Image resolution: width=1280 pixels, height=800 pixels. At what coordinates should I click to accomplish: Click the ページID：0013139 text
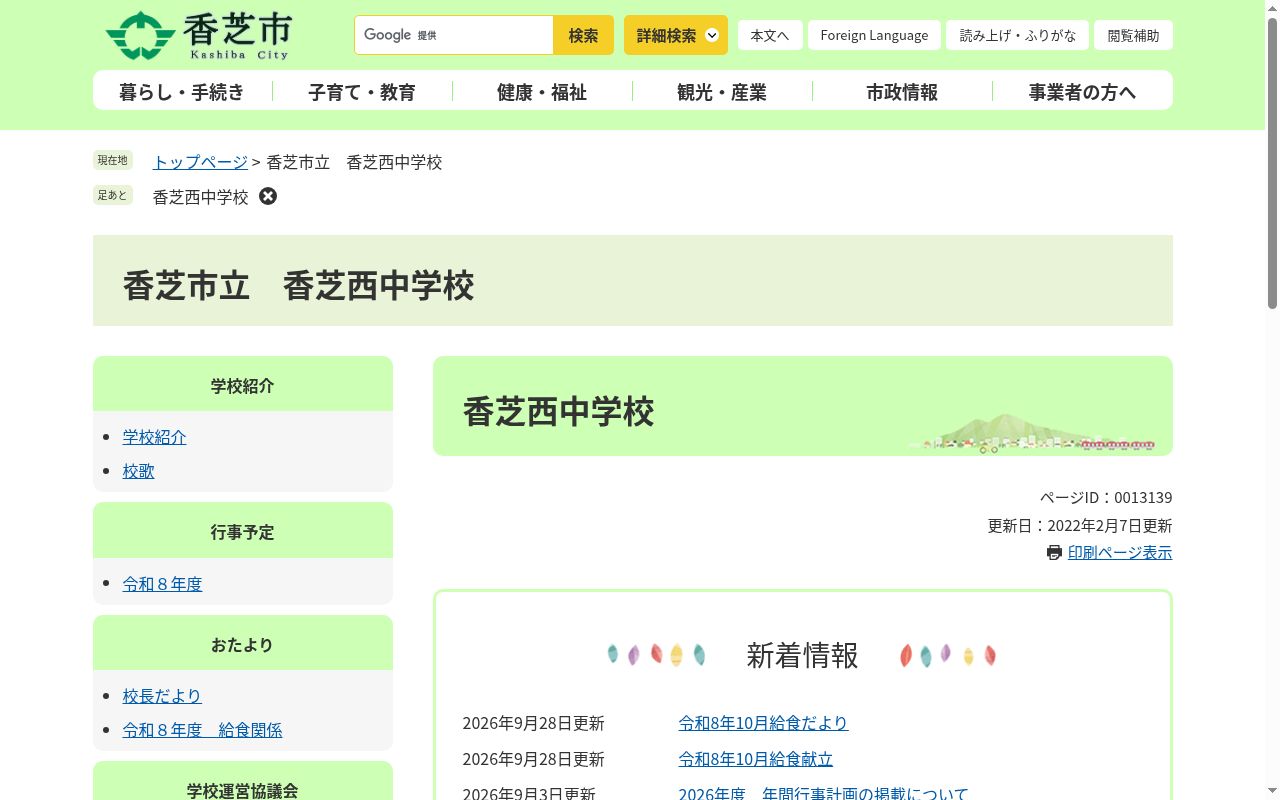pos(1106,497)
